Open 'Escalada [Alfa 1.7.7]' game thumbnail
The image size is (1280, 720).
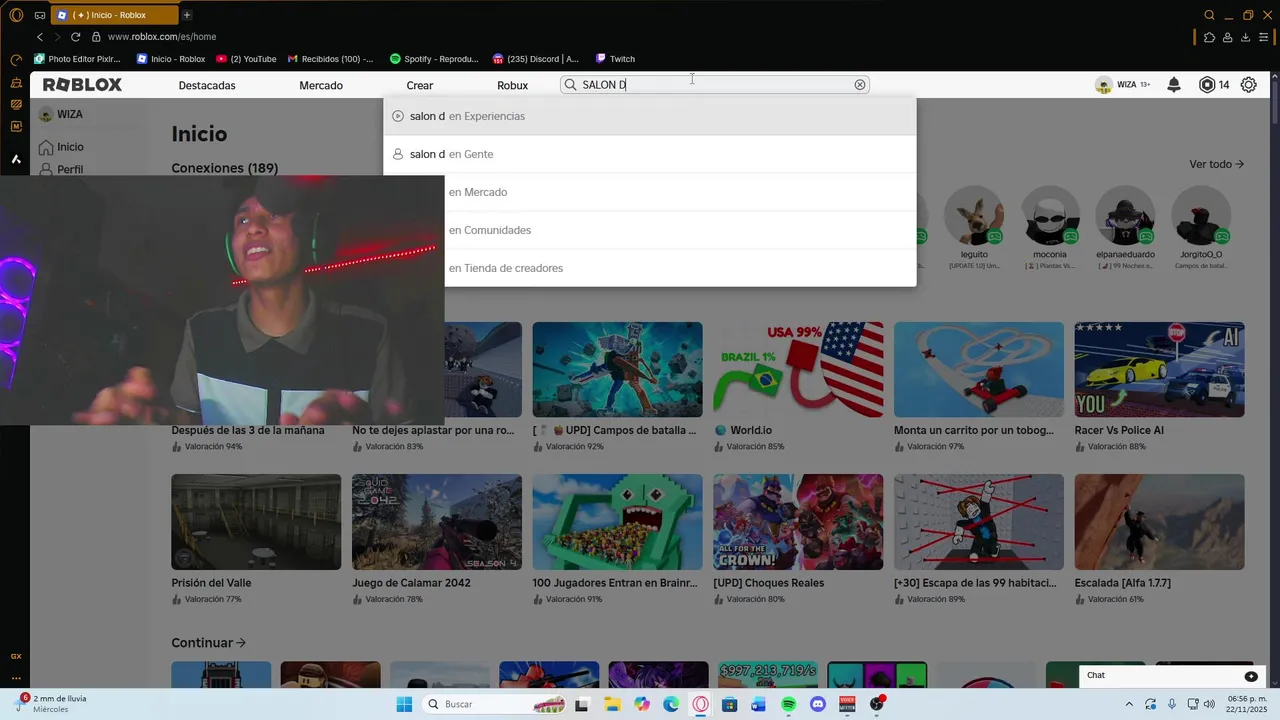(x=1159, y=522)
